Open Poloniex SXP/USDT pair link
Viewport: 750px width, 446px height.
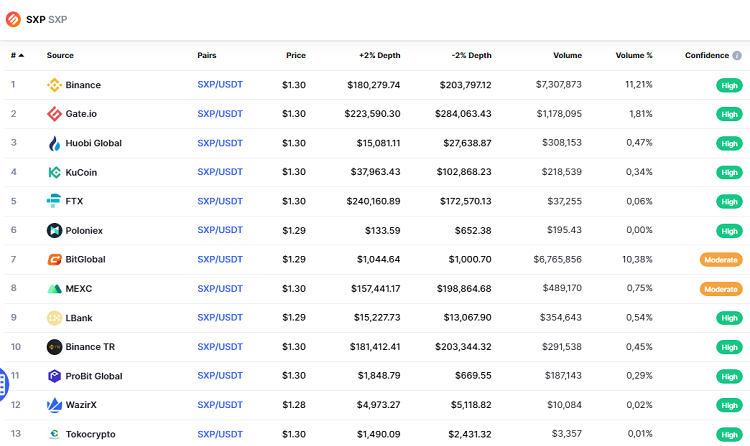click(x=220, y=230)
